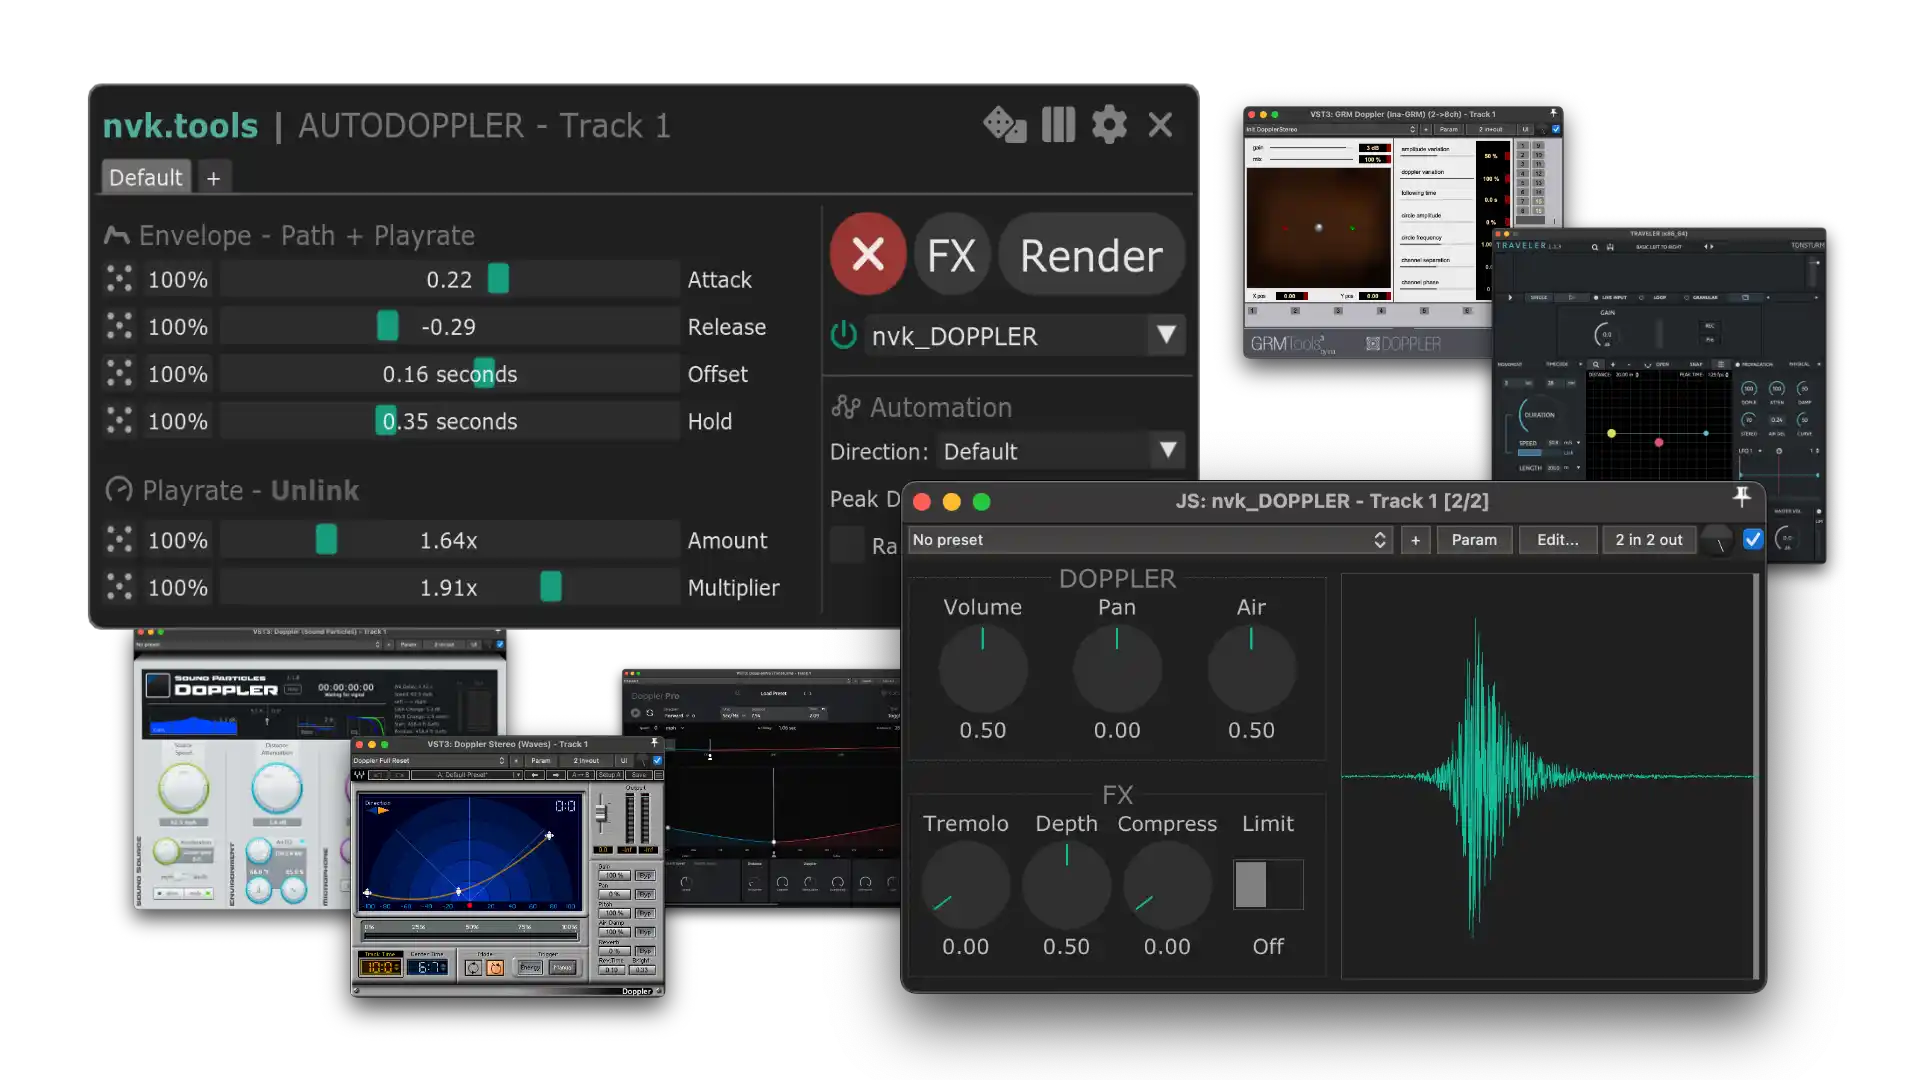Click the + to add a new preset tab
The height and width of the screenshot is (1080, 1920).
click(x=213, y=178)
